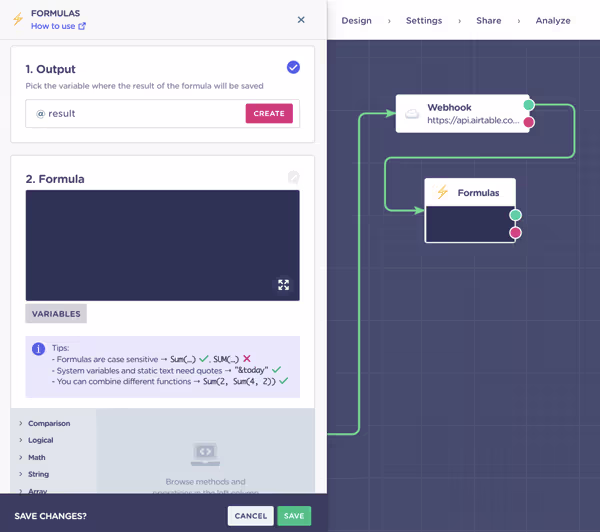Select the Webhook block on canvas

pyautogui.click(x=463, y=114)
